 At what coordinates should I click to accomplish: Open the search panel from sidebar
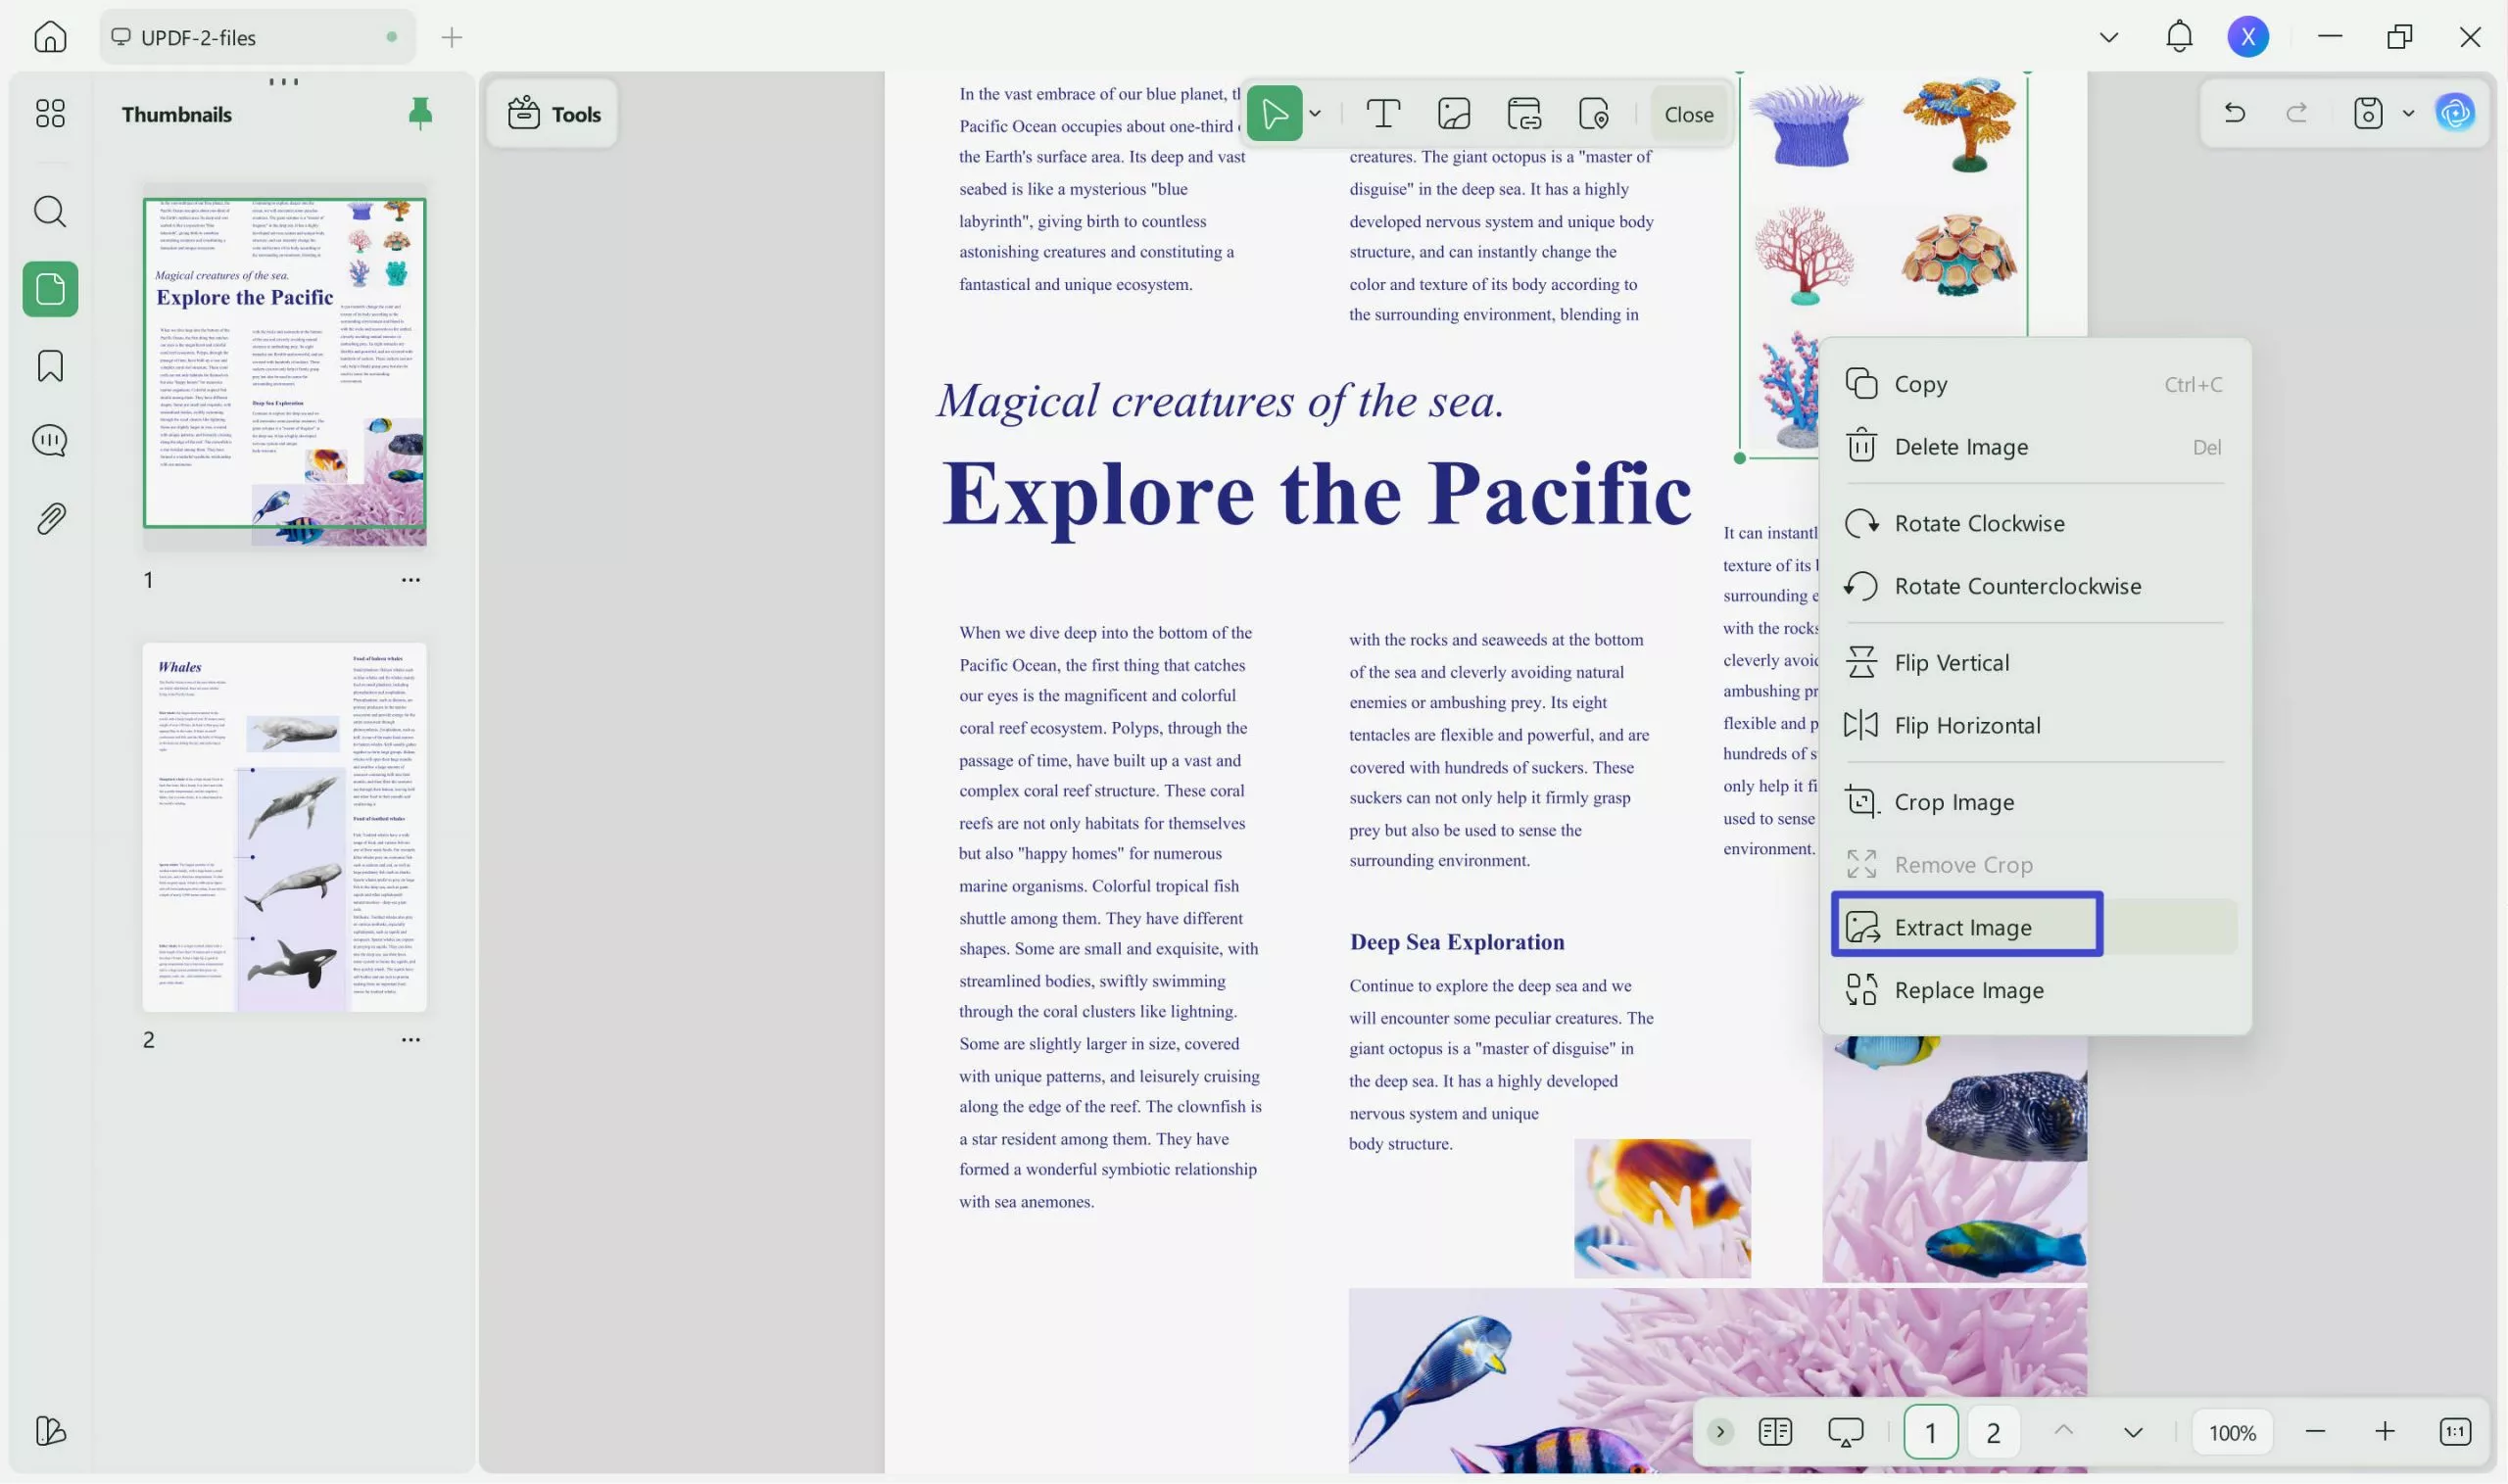point(50,211)
